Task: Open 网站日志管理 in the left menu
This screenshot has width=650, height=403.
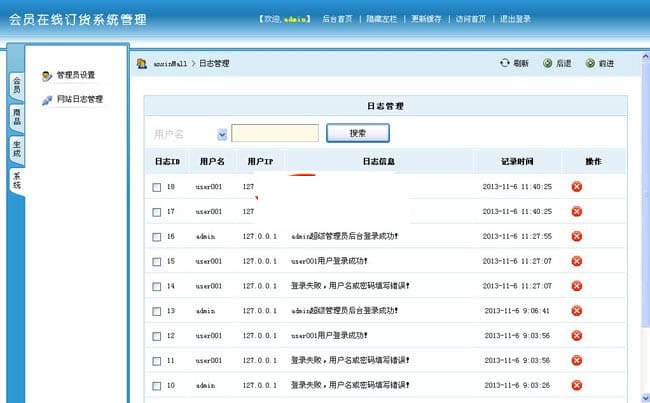Action: (x=80, y=99)
